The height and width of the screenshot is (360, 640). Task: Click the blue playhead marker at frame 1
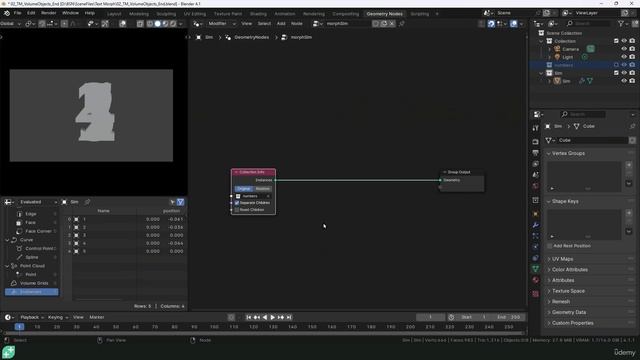[x=19, y=327]
